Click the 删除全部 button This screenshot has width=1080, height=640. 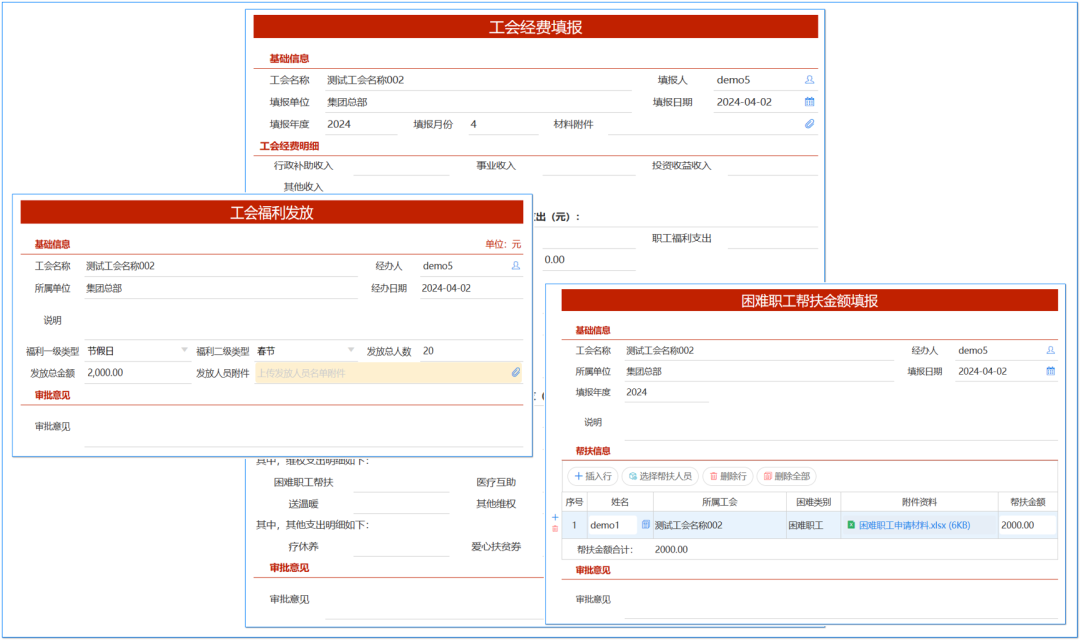(x=787, y=476)
